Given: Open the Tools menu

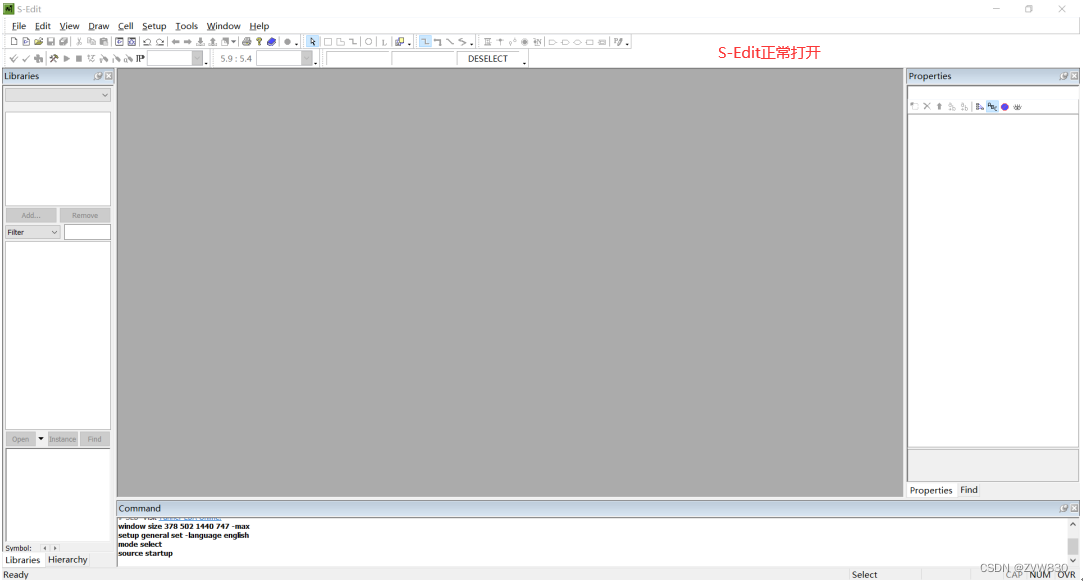Looking at the screenshot, I should (186, 26).
